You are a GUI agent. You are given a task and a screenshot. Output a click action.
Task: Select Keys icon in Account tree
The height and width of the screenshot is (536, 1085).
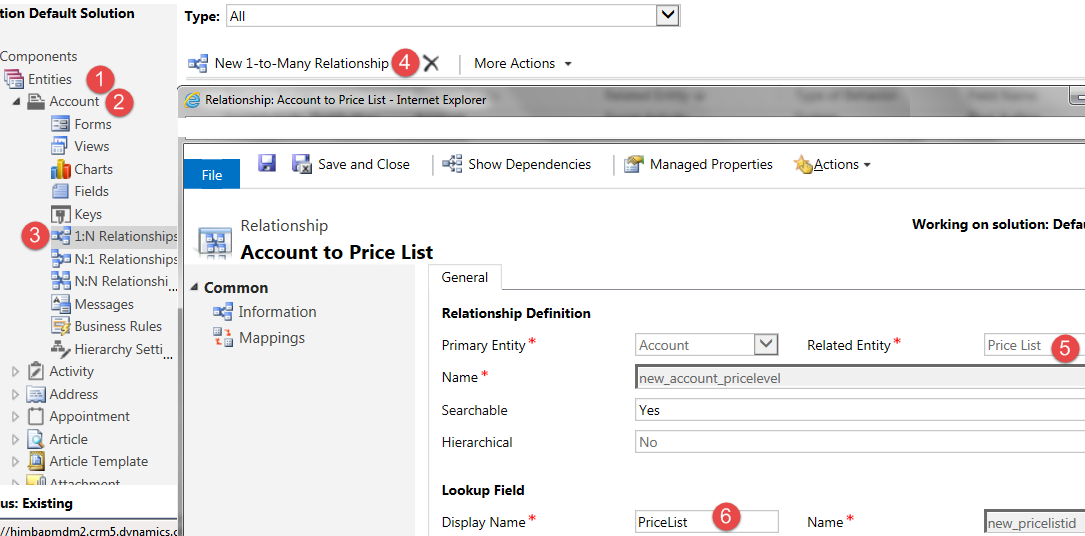60,214
